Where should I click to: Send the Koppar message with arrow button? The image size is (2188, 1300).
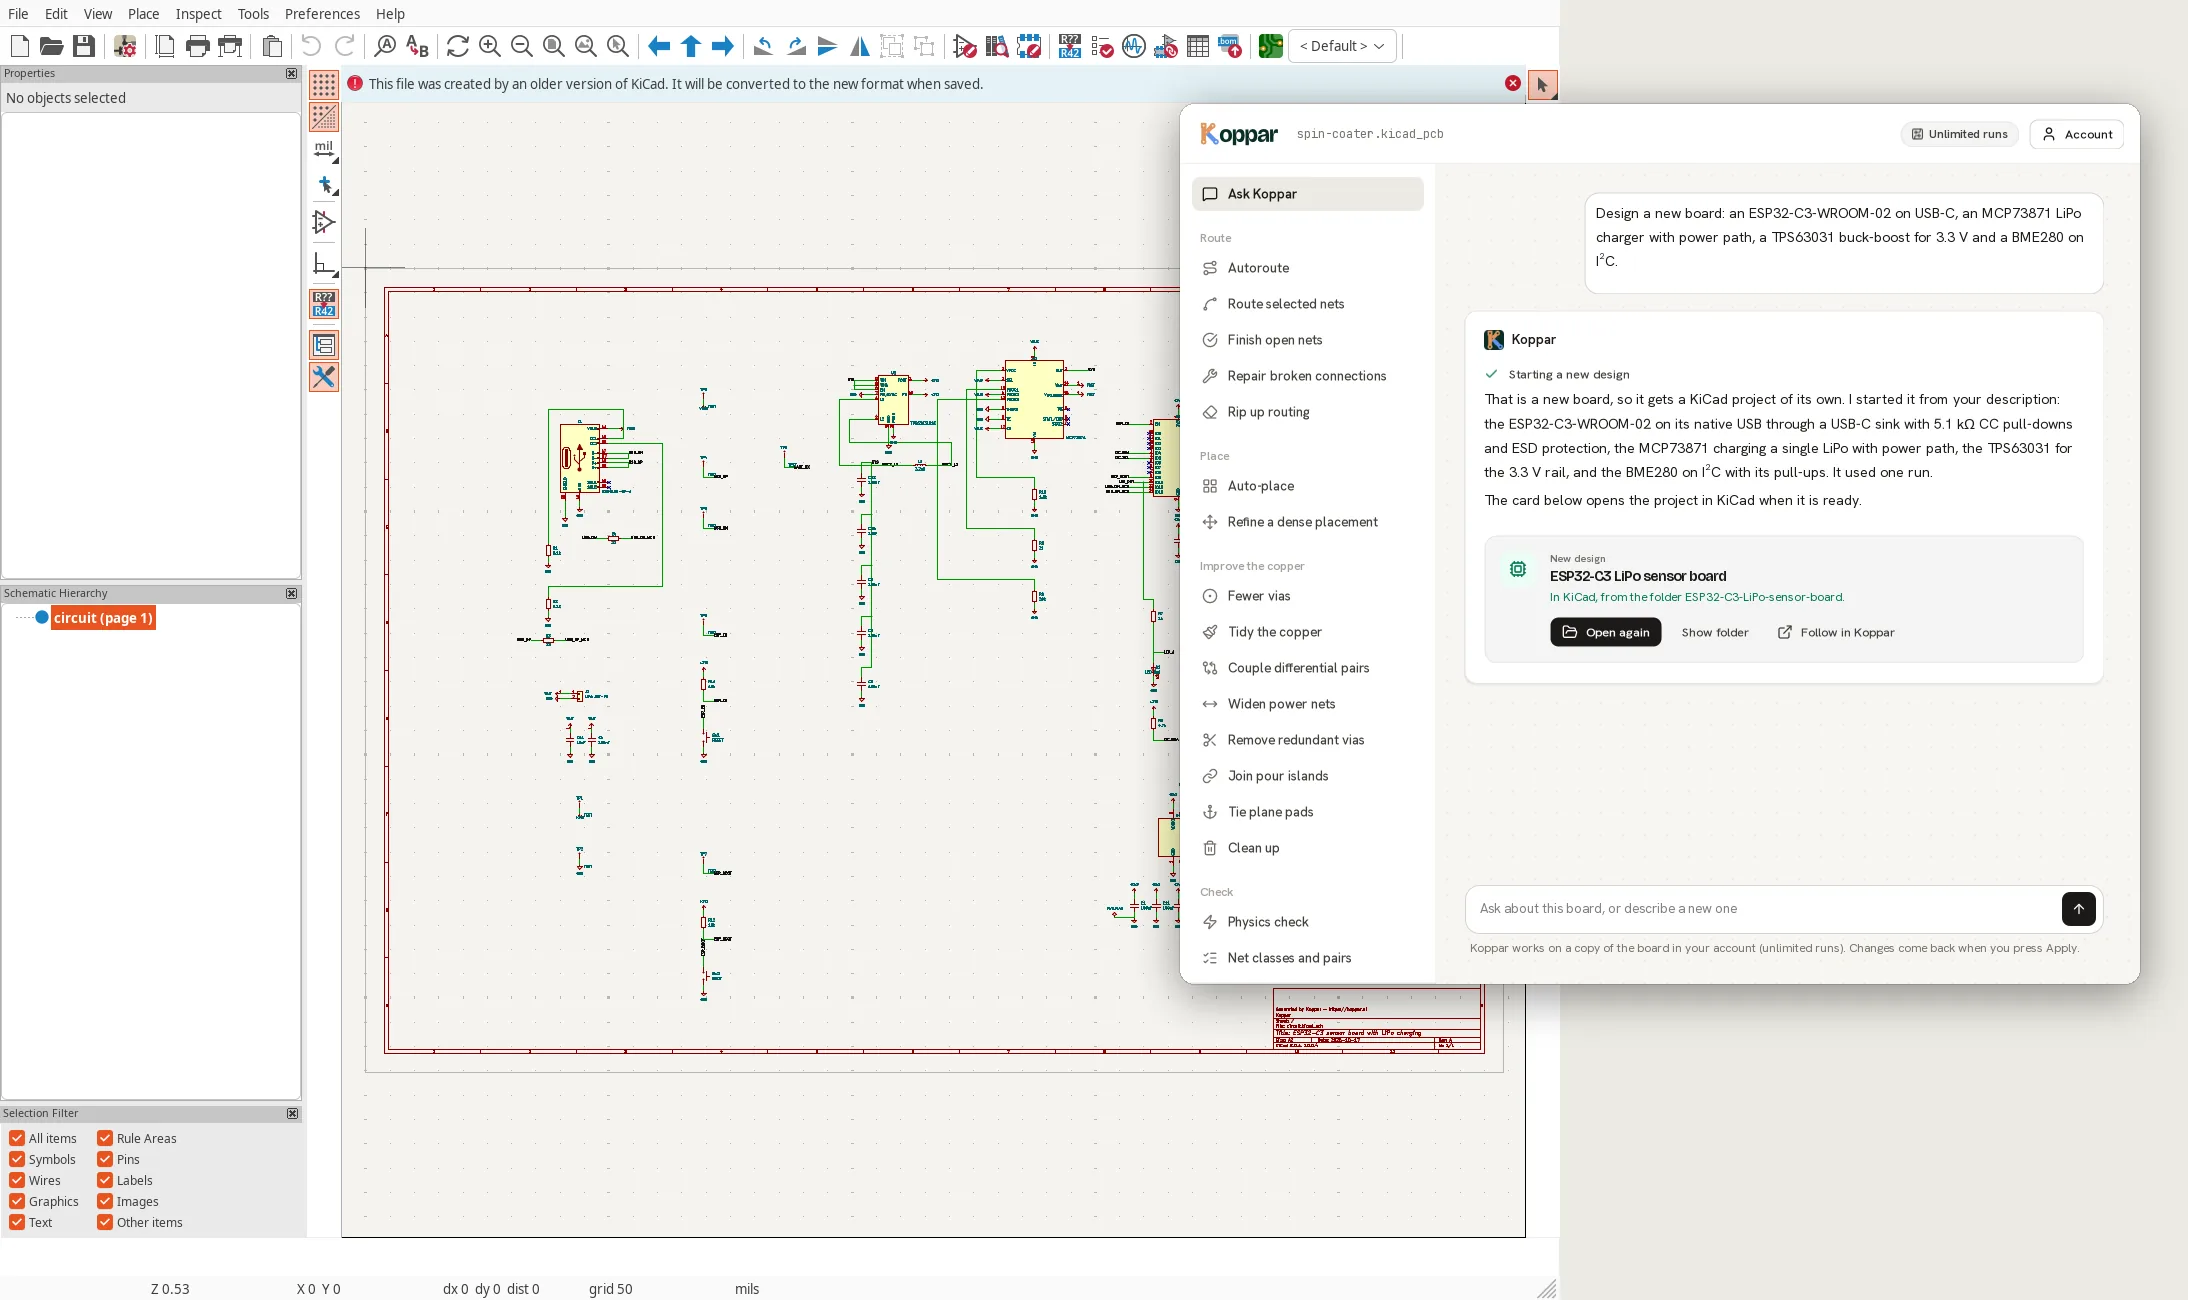click(x=2078, y=908)
